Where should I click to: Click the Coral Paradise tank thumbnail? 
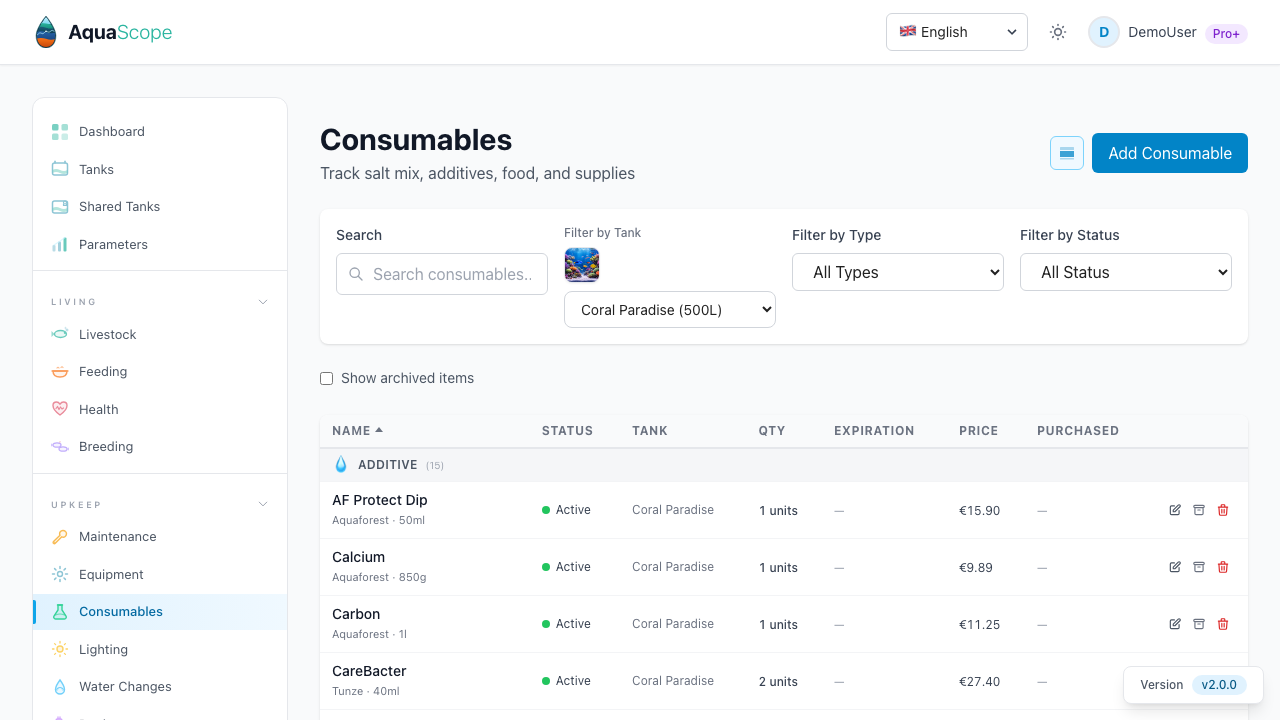(x=582, y=265)
